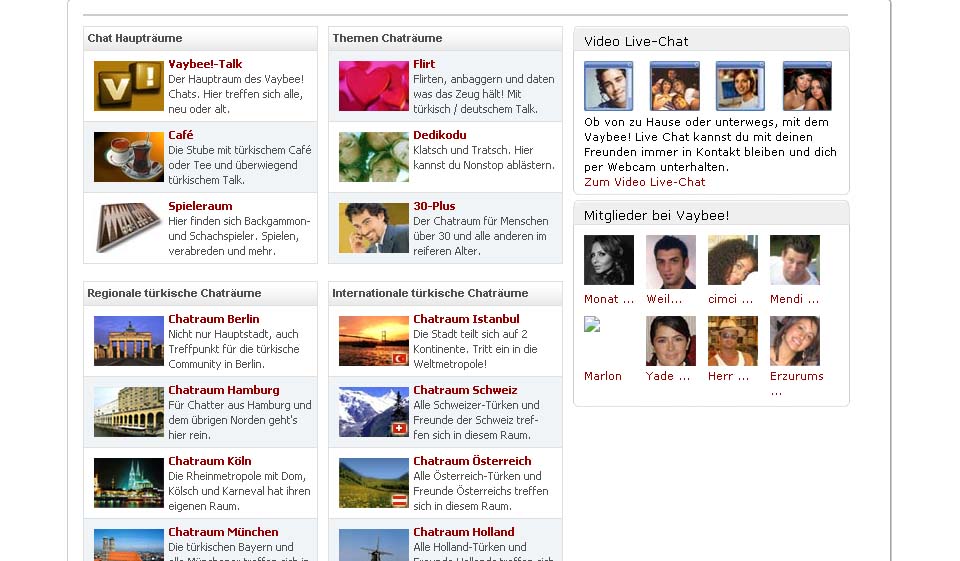
Task: Click the Chatraum Schweiz mountain image
Action: pyautogui.click(x=374, y=412)
